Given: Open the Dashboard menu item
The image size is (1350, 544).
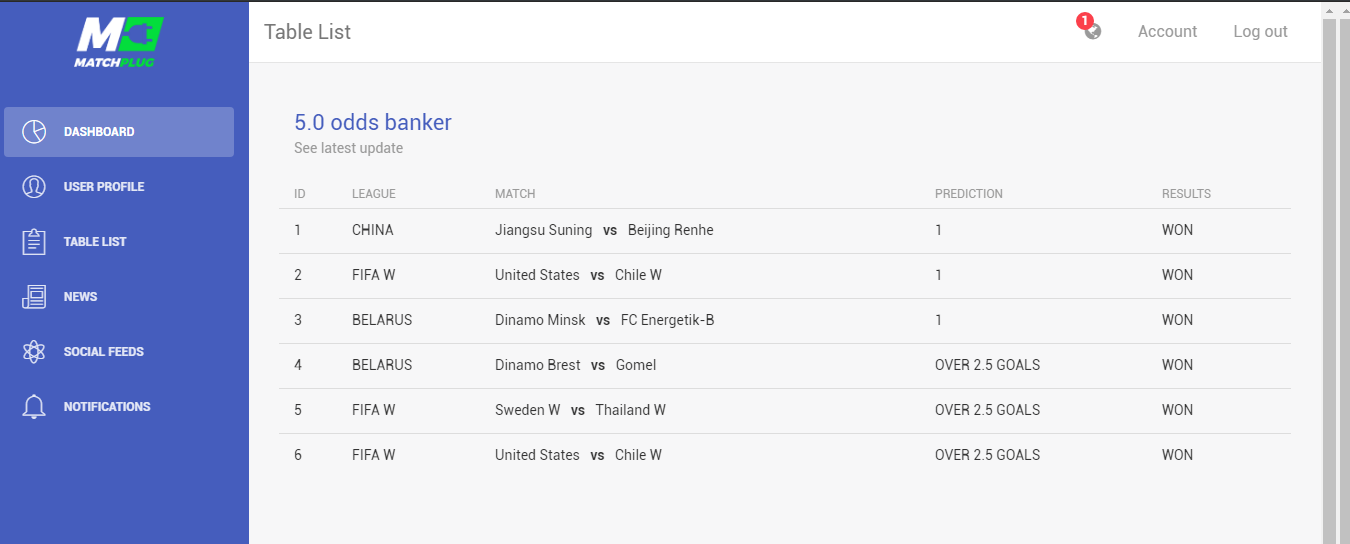Looking at the screenshot, I should click(99, 132).
